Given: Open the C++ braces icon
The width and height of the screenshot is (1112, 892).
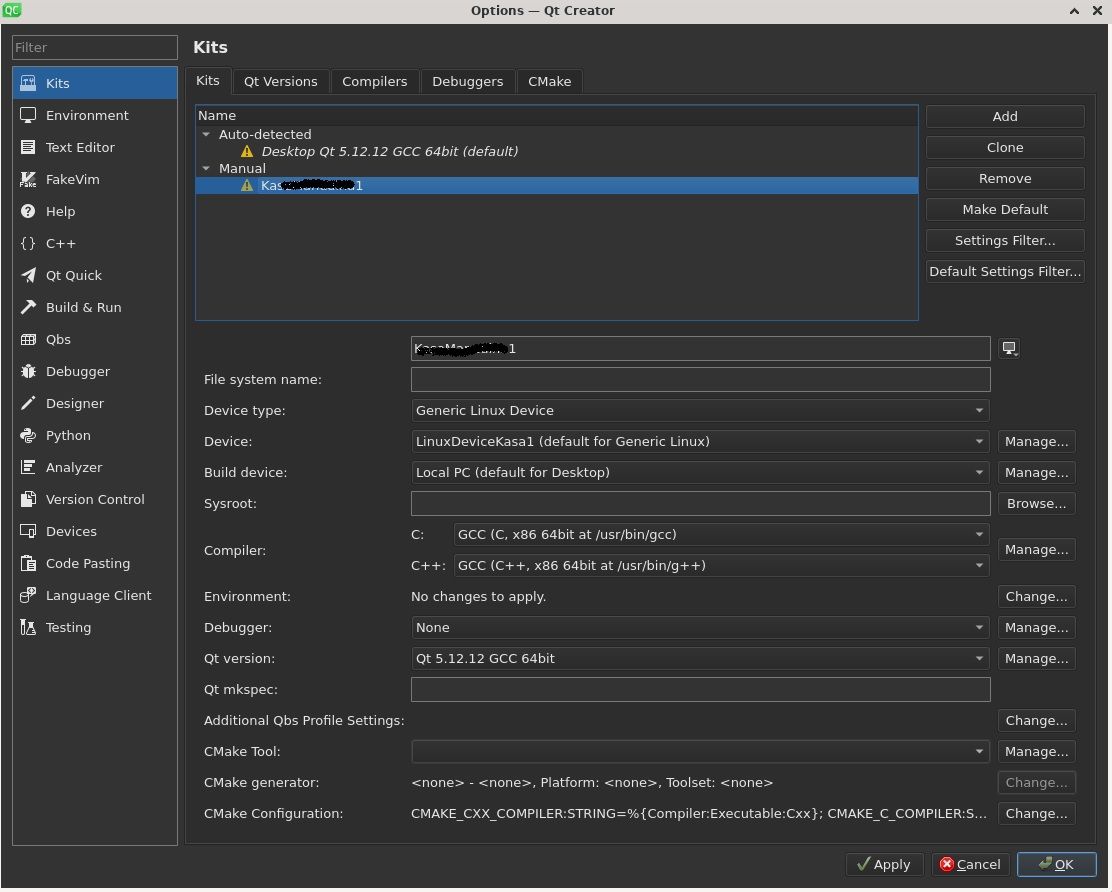Looking at the screenshot, I should point(28,243).
